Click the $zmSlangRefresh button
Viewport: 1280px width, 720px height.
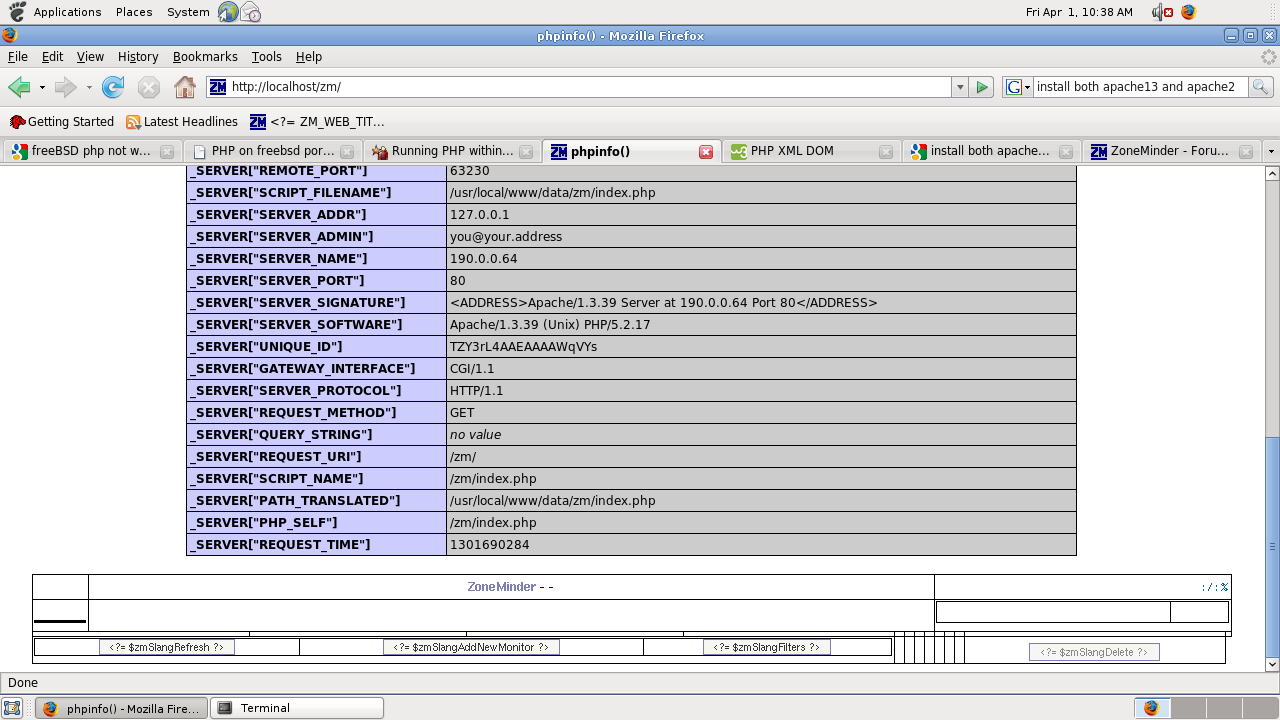[x=167, y=648]
